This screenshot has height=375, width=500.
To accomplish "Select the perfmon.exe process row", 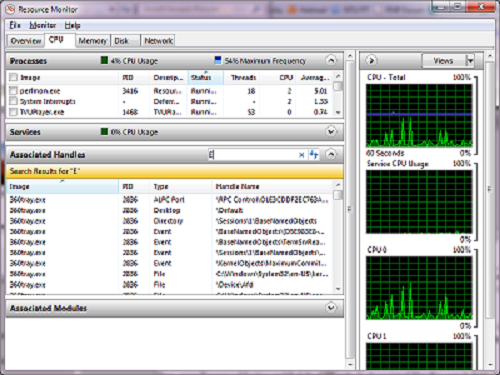I will tap(170, 91).
